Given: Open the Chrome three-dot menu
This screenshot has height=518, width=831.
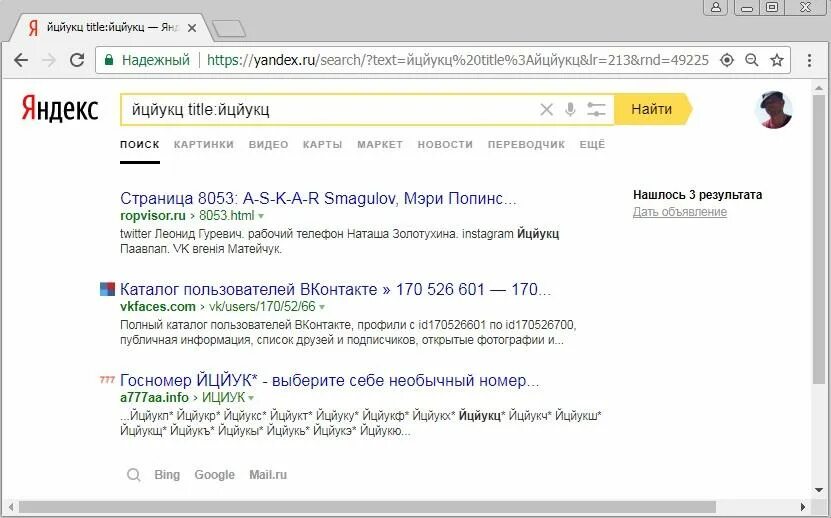Looking at the screenshot, I should pos(809,60).
